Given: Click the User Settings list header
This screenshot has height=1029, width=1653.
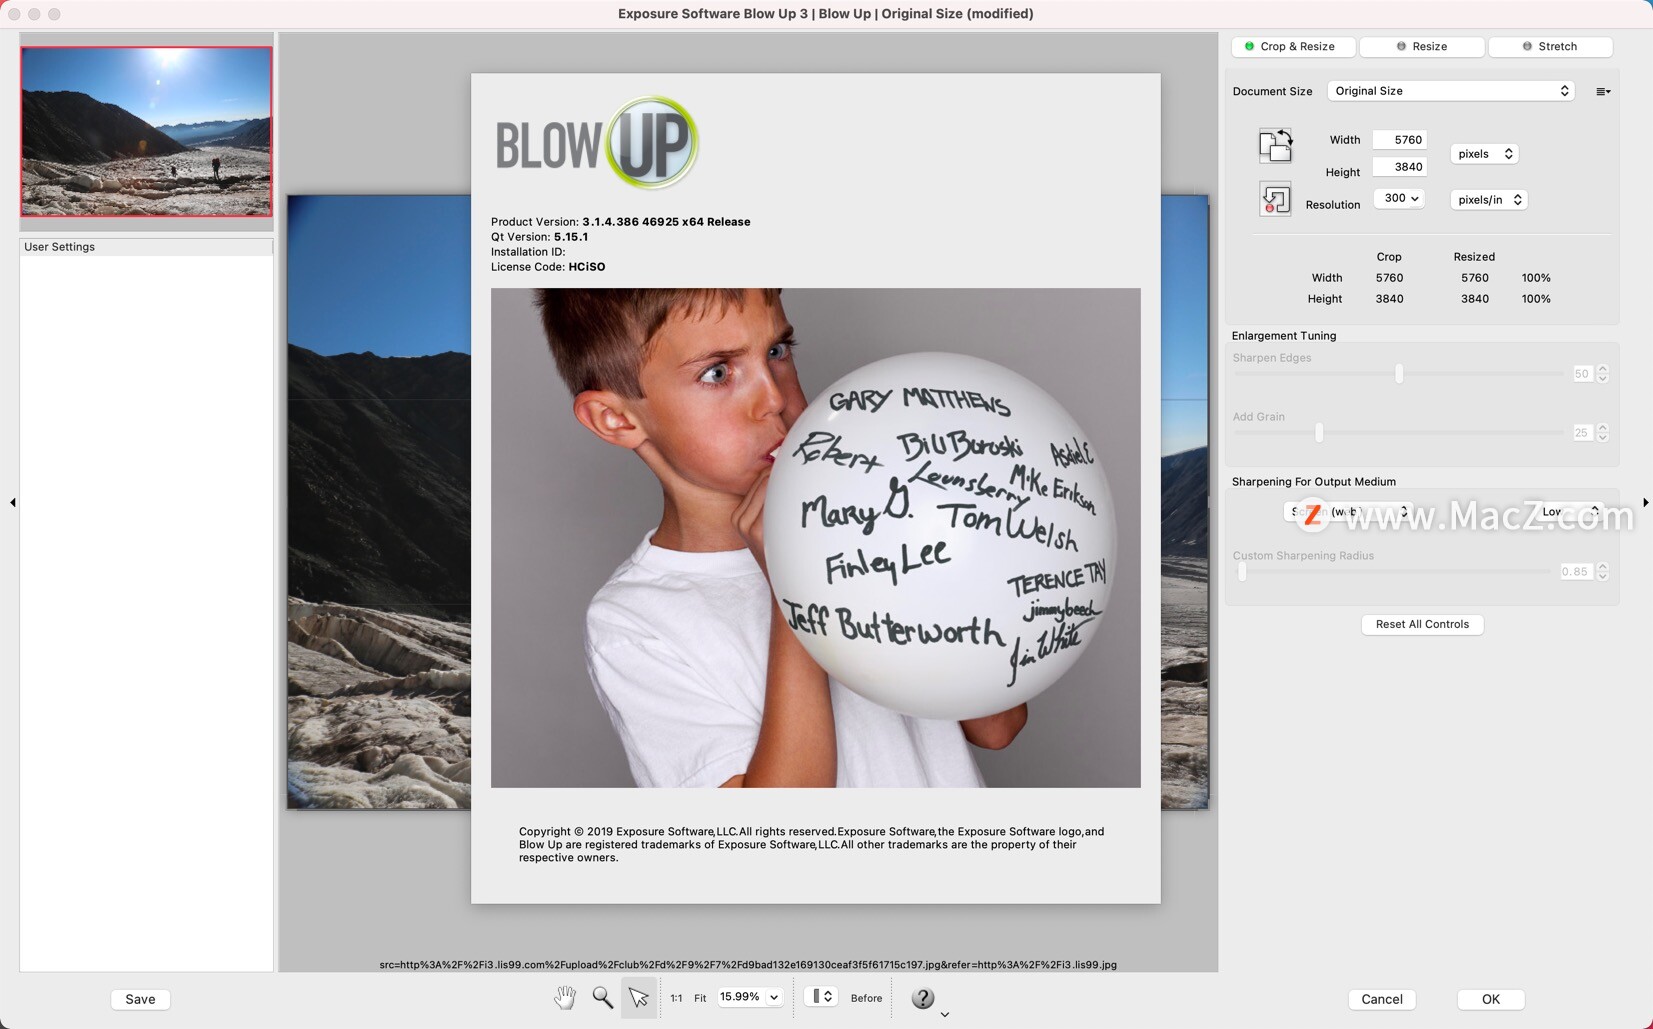Looking at the screenshot, I should [x=146, y=247].
